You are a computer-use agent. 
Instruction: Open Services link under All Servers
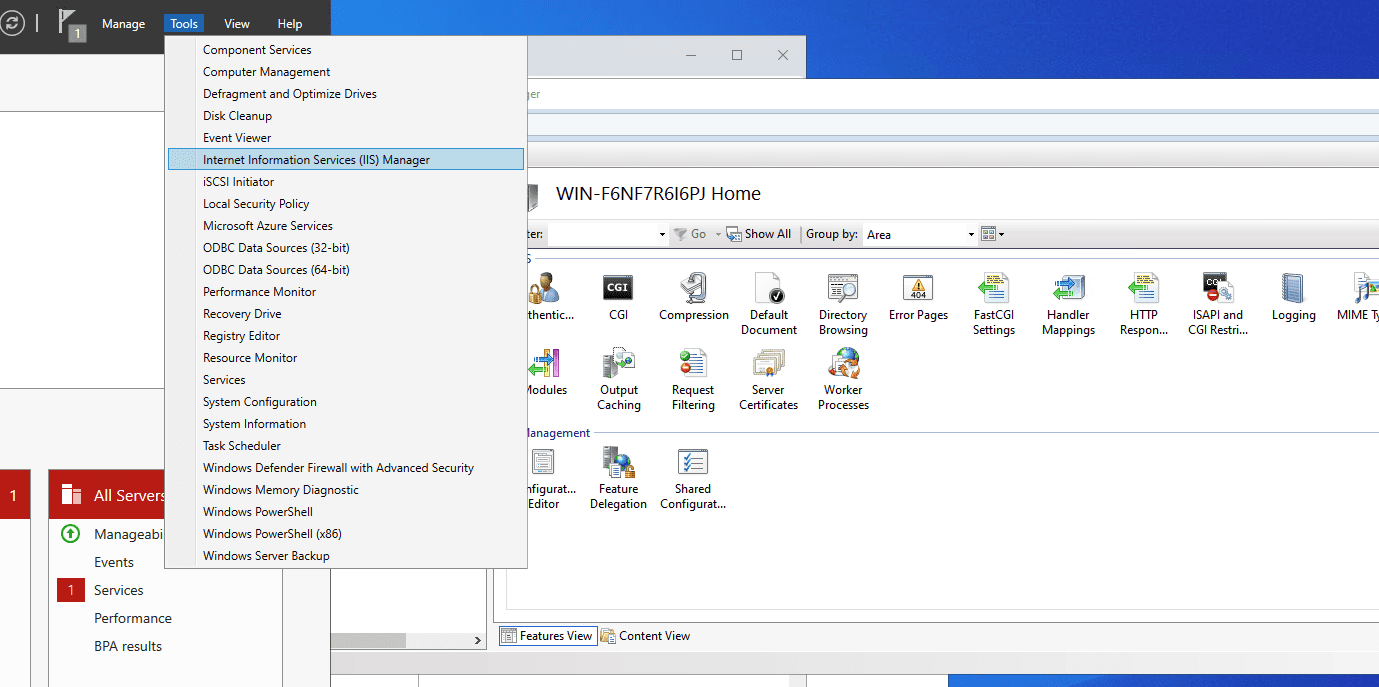pyautogui.click(x=118, y=590)
